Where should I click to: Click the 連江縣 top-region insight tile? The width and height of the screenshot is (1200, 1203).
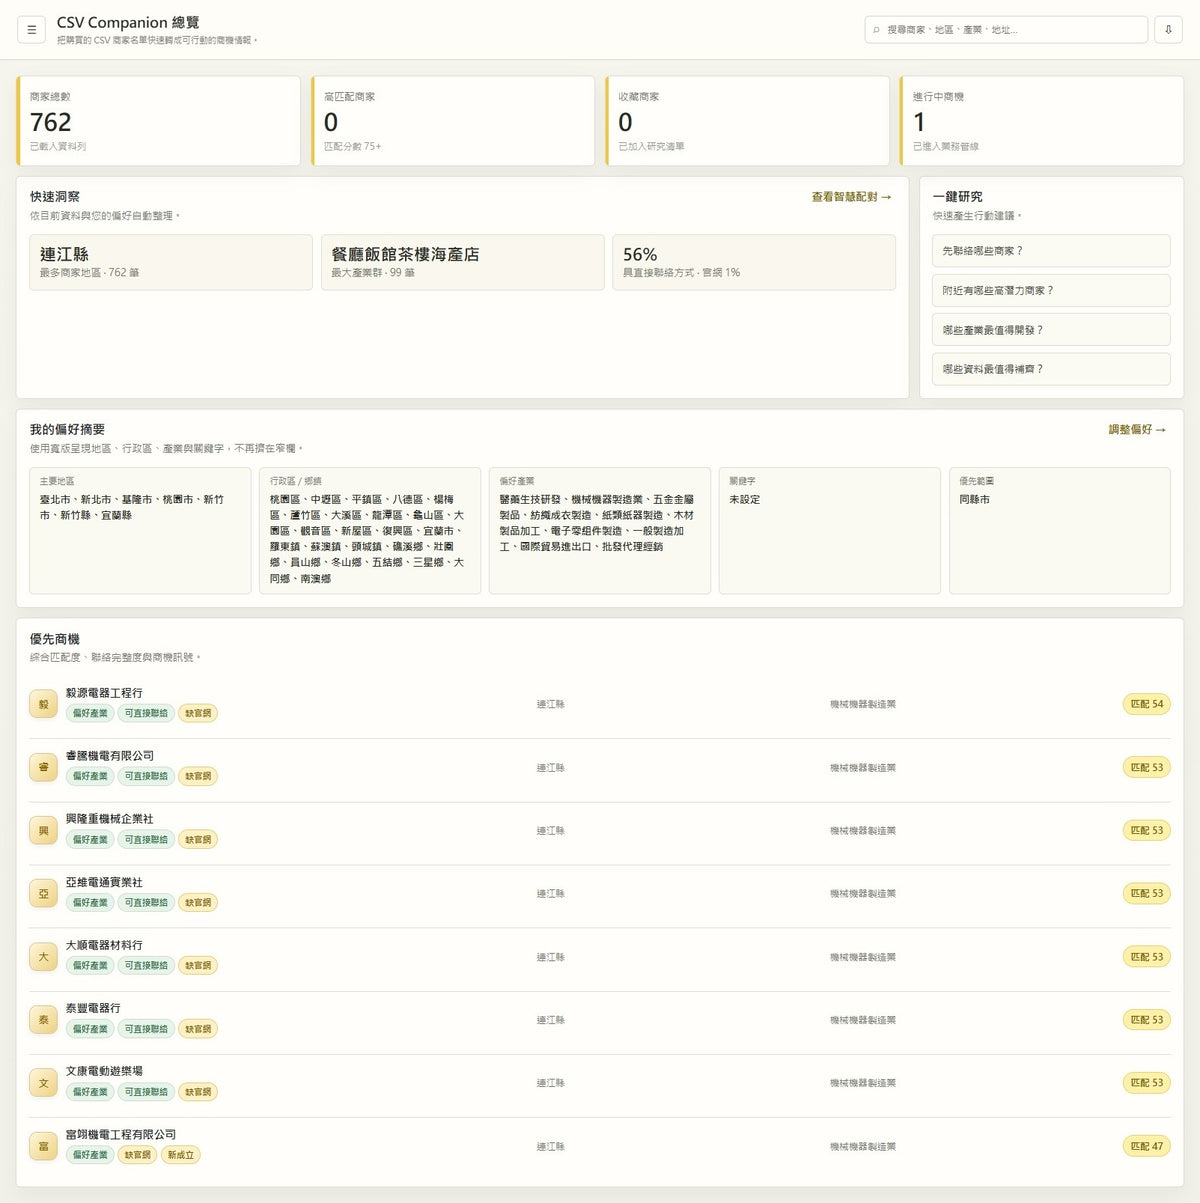[171, 262]
